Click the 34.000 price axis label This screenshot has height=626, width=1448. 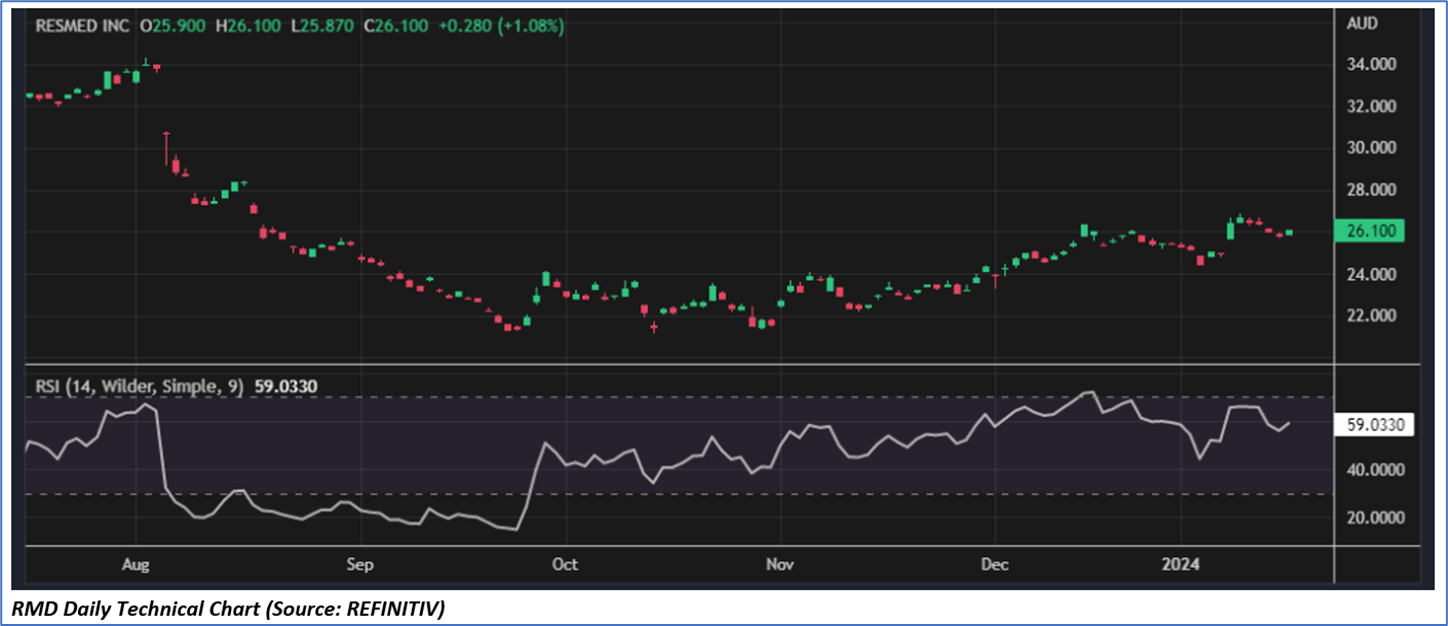tap(1374, 64)
